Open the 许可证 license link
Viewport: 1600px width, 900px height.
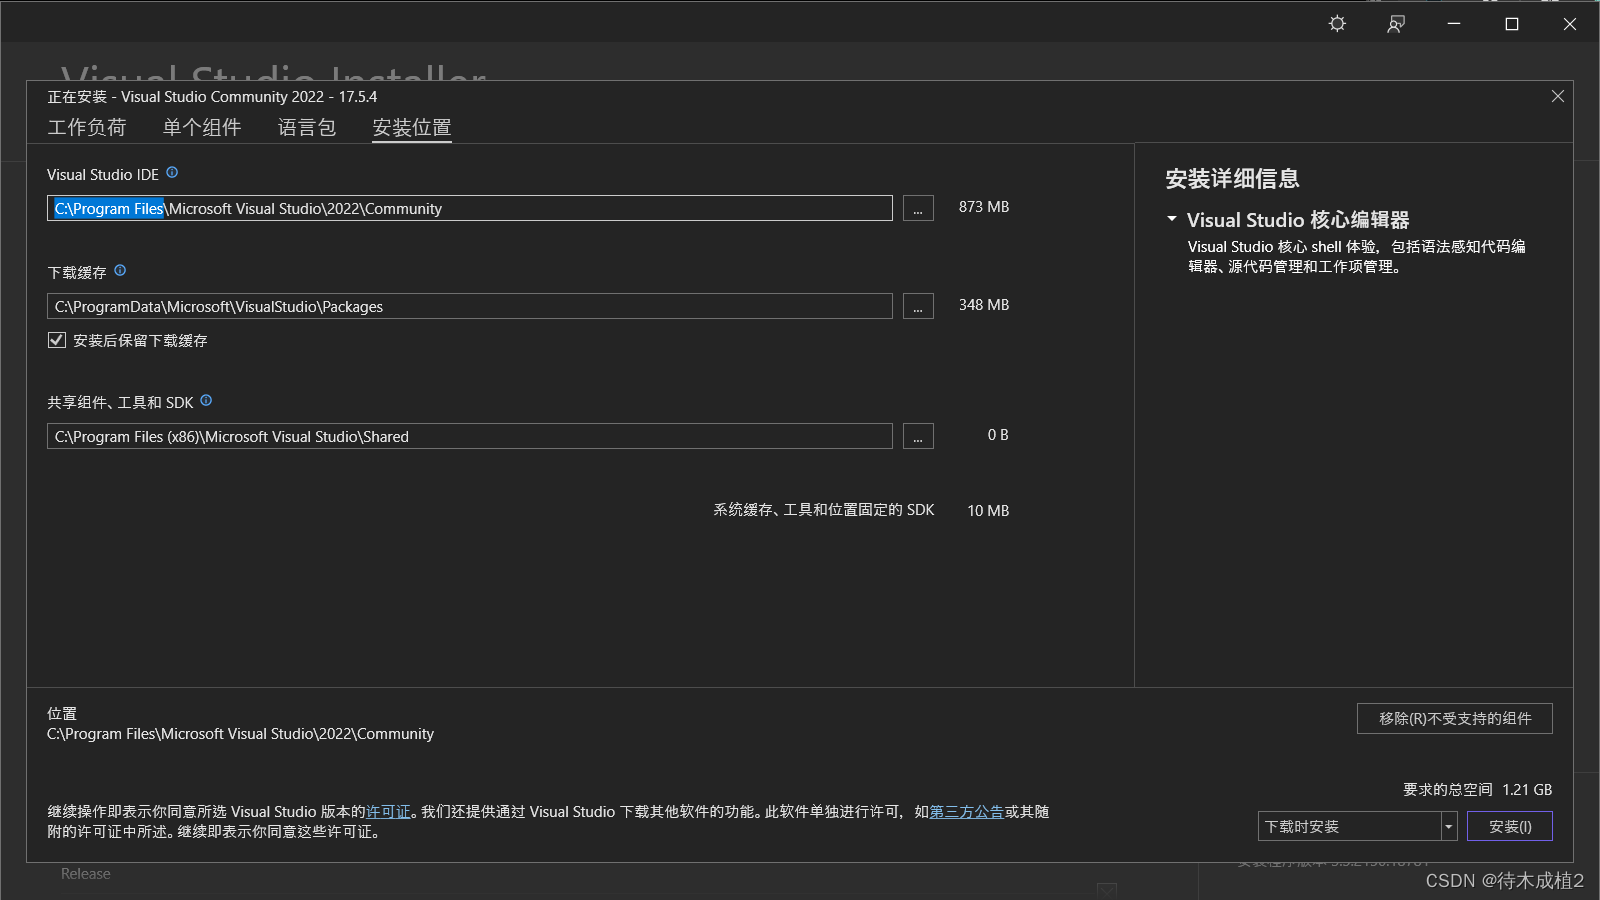coord(388,812)
